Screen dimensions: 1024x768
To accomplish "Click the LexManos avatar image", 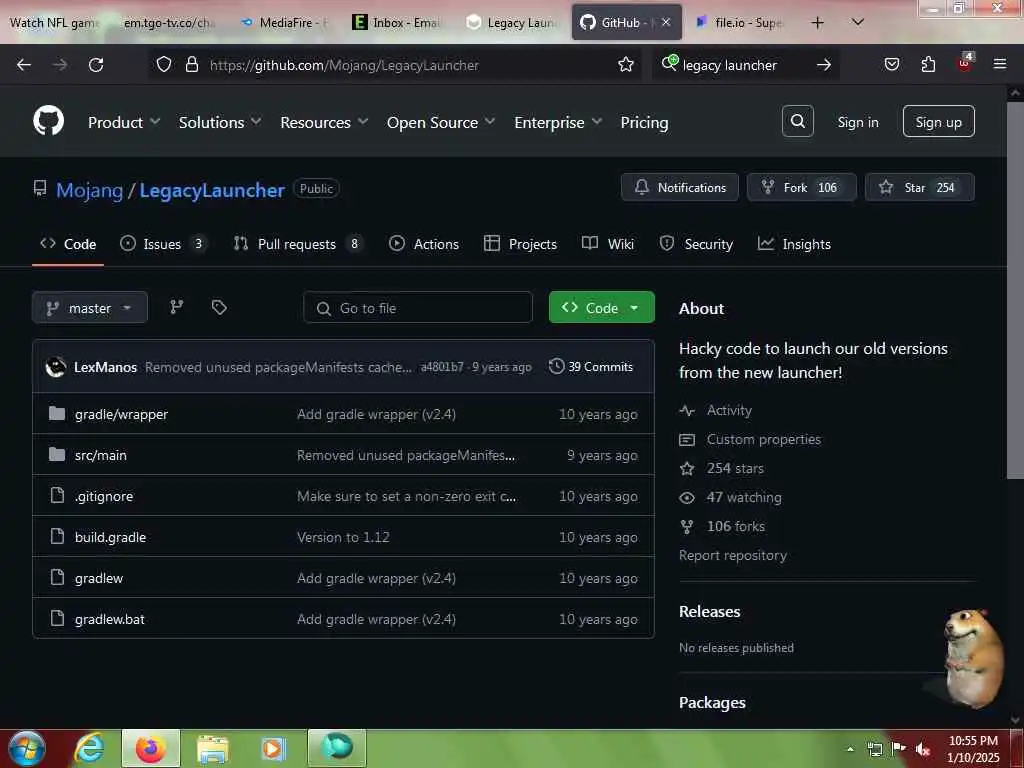I will tap(56, 367).
